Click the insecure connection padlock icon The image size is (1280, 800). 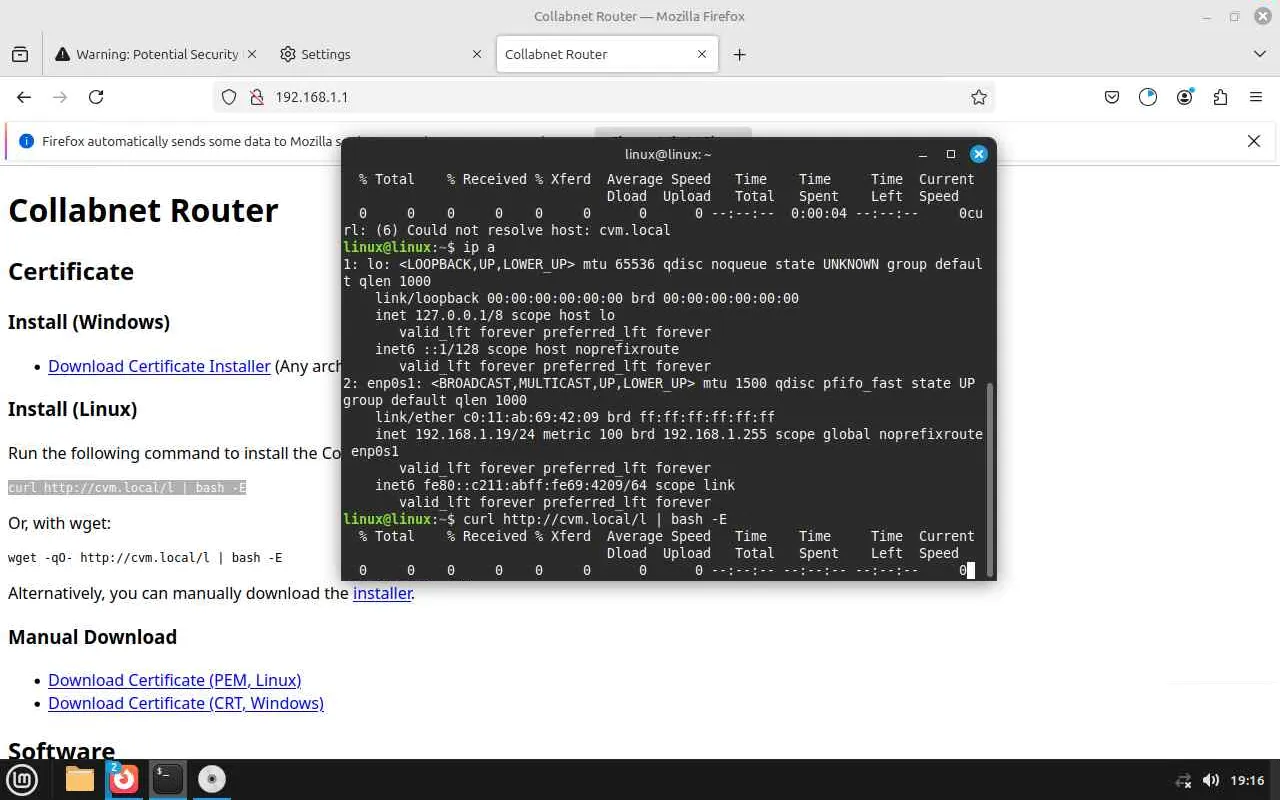click(x=256, y=97)
